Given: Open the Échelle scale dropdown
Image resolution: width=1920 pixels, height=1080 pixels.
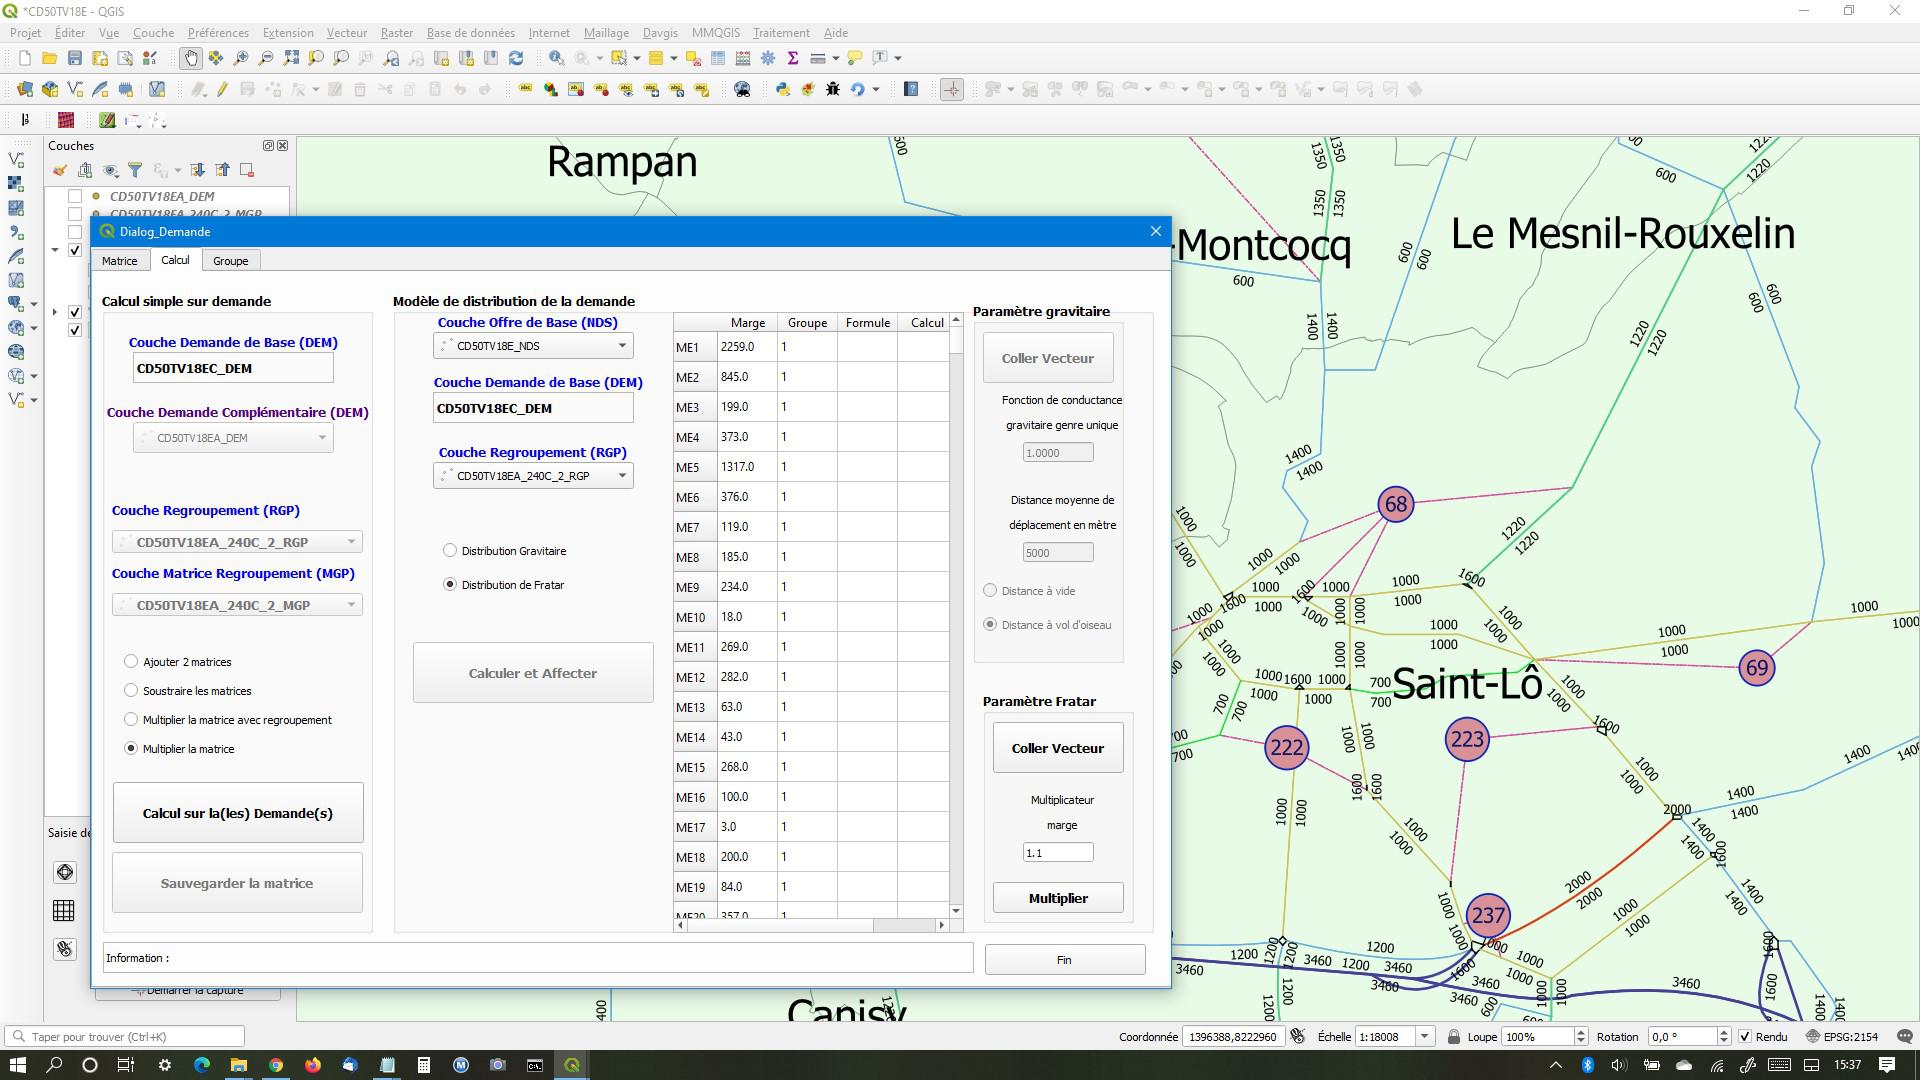Looking at the screenshot, I should tap(1425, 1037).
